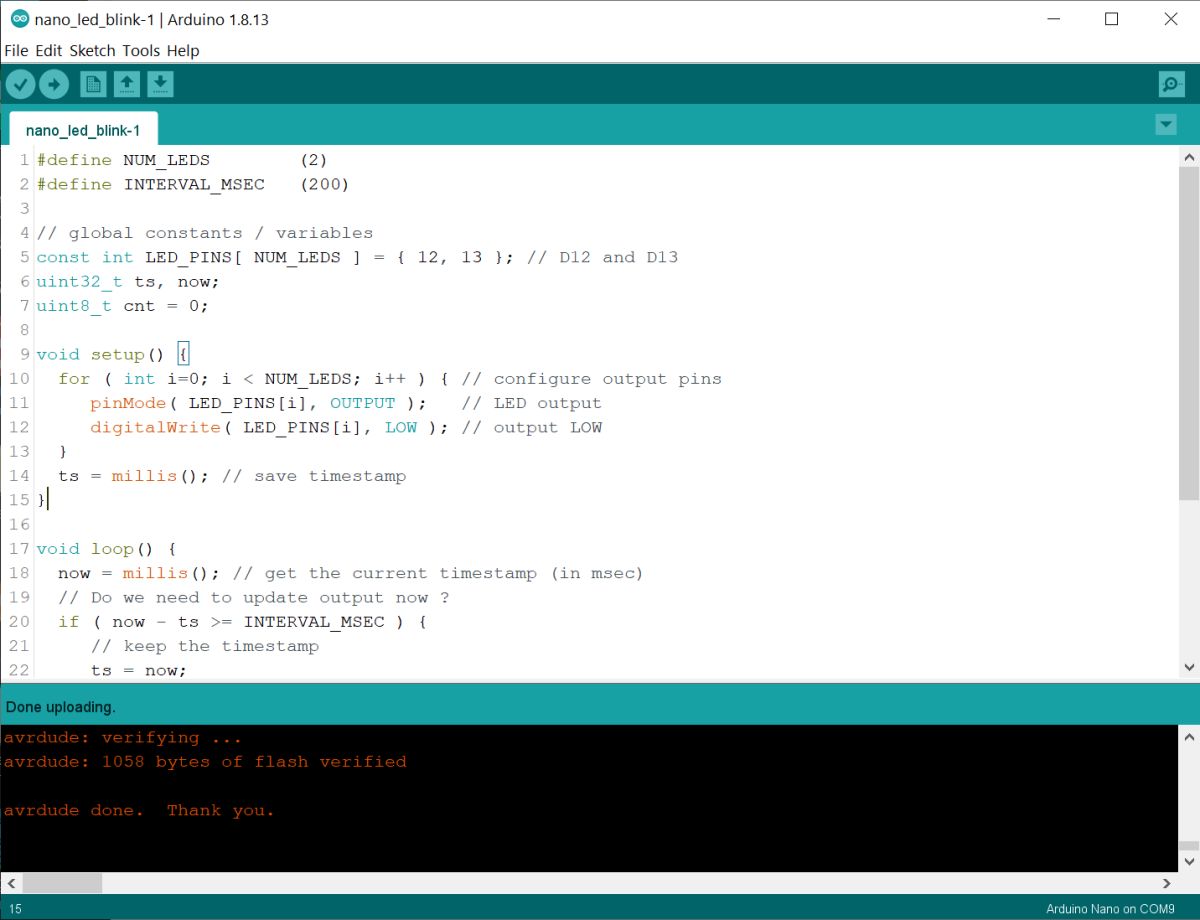This screenshot has width=1200, height=920.
Task: Click the Upload arrow button
Action: coord(54,84)
